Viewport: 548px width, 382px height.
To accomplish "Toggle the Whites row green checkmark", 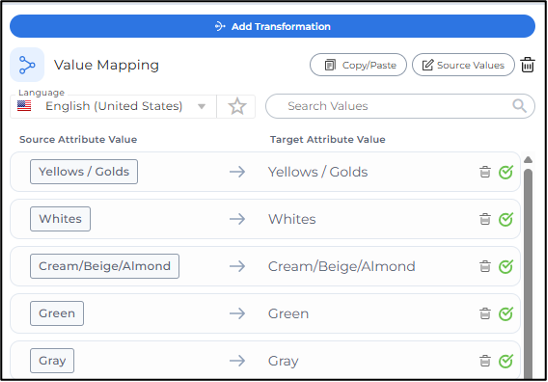I will coord(506,219).
